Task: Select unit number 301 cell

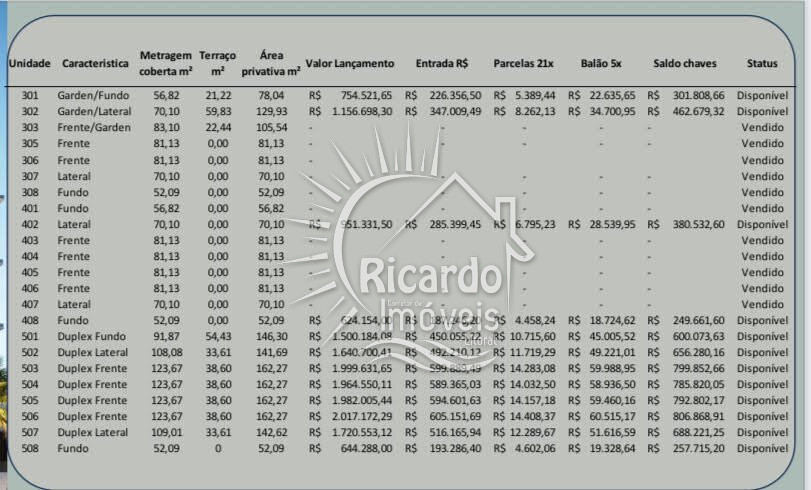Action: tap(30, 95)
